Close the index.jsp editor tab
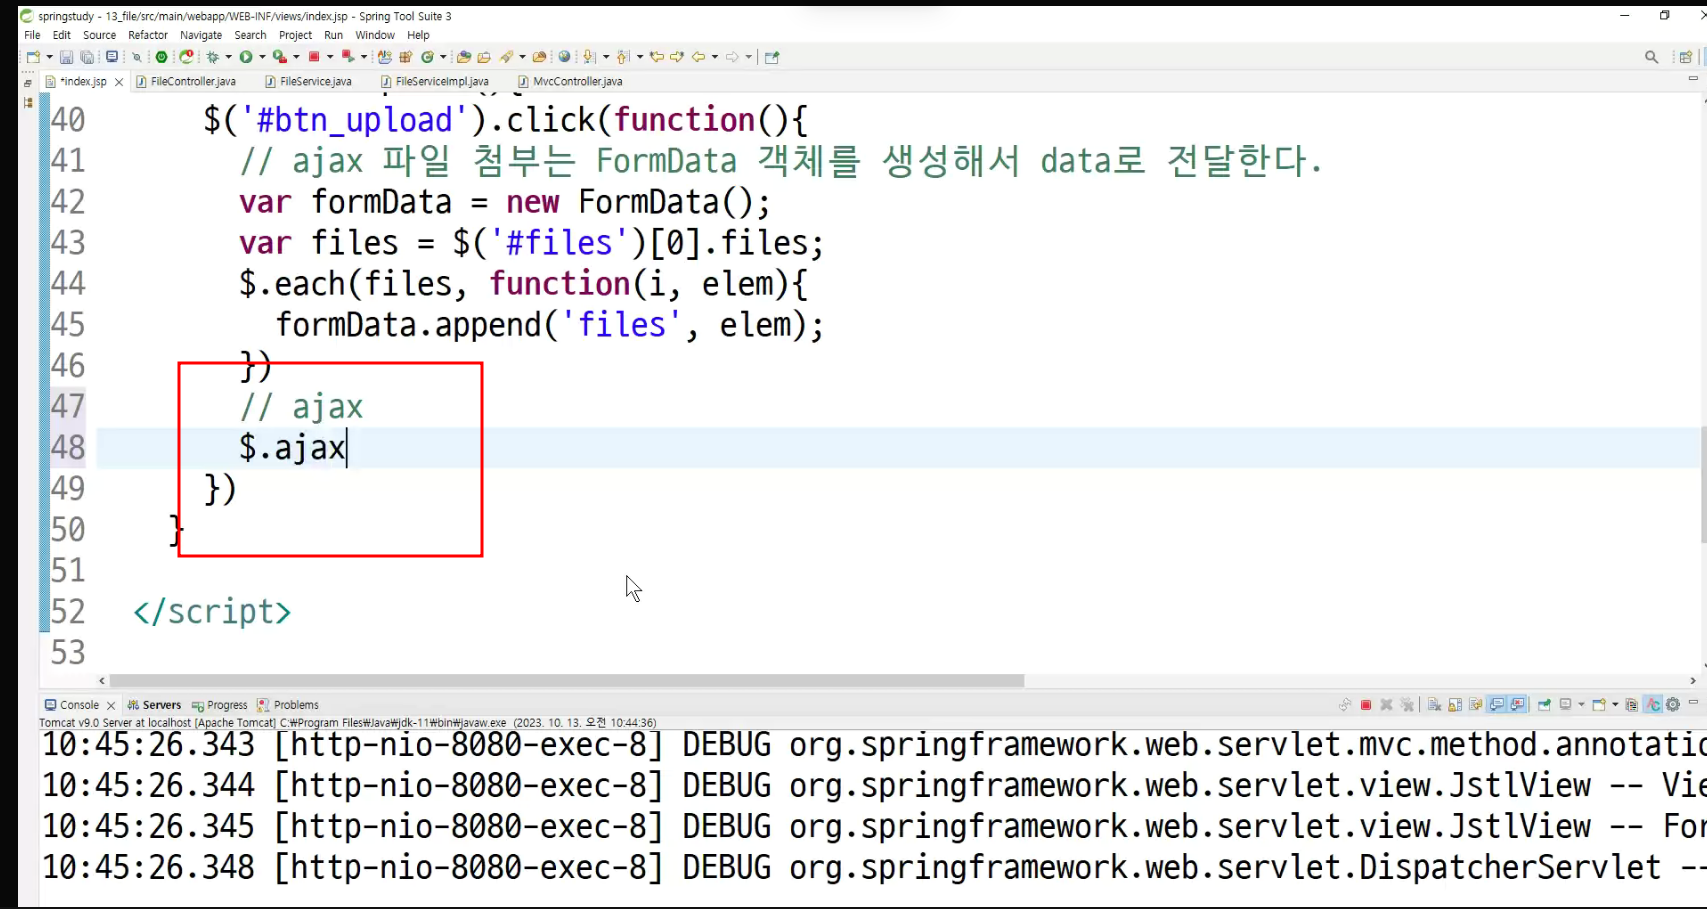The height and width of the screenshot is (909, 1707). [119, 82]
